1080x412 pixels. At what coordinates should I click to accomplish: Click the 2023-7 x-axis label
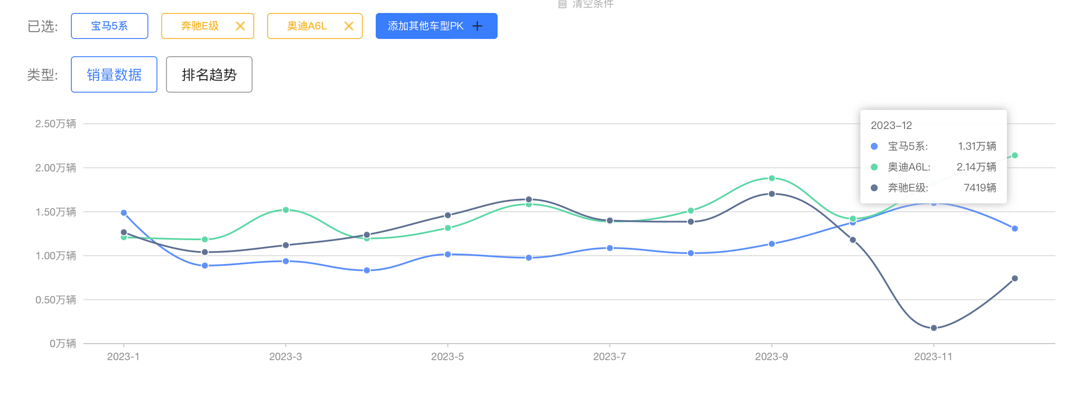(x=610, y=356)
